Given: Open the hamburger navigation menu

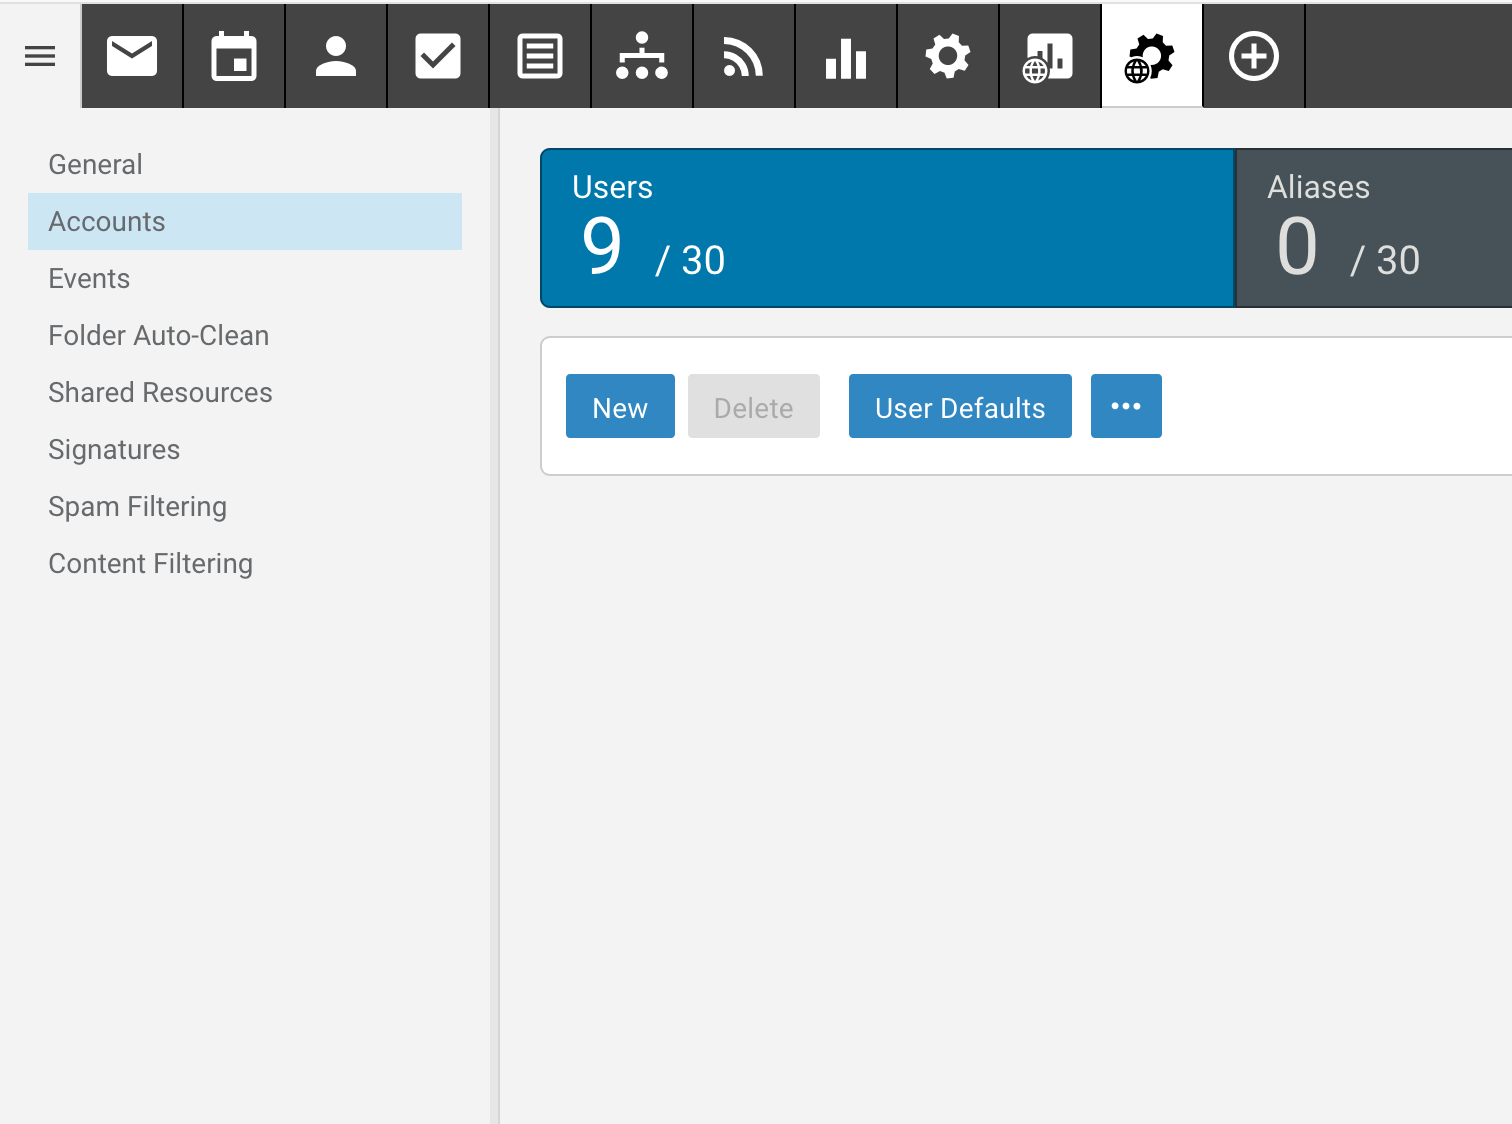Looking at the screenshot, I should [40, 56].
